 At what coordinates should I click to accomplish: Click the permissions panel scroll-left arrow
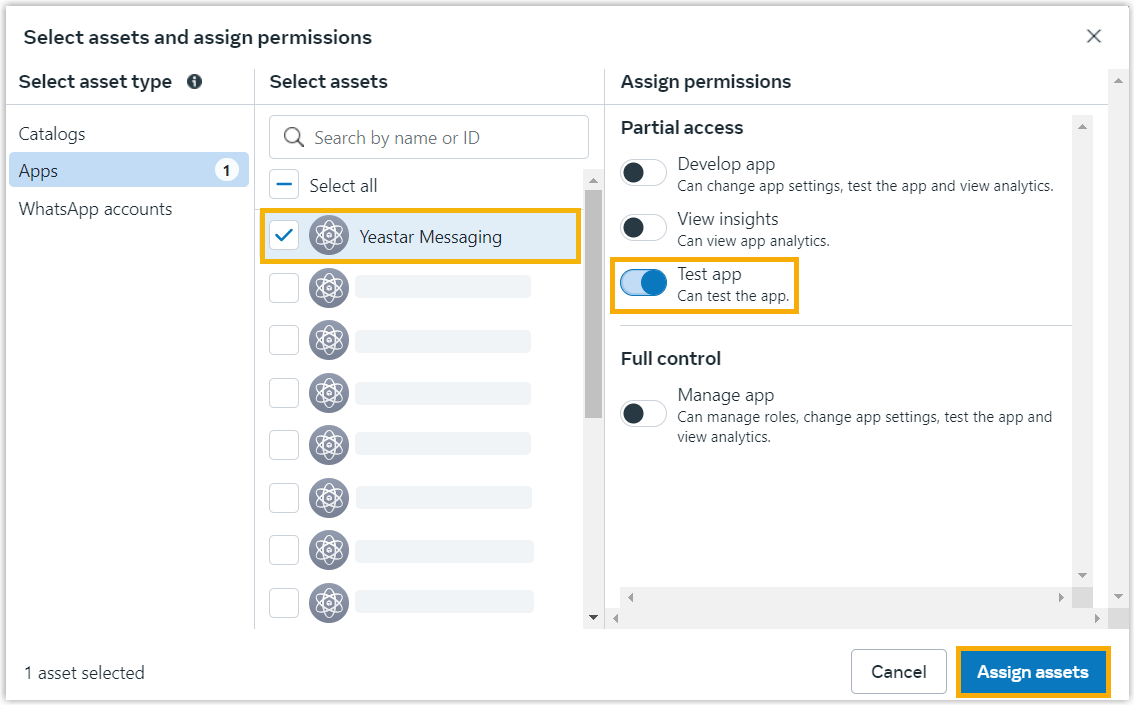click(629, 597)
